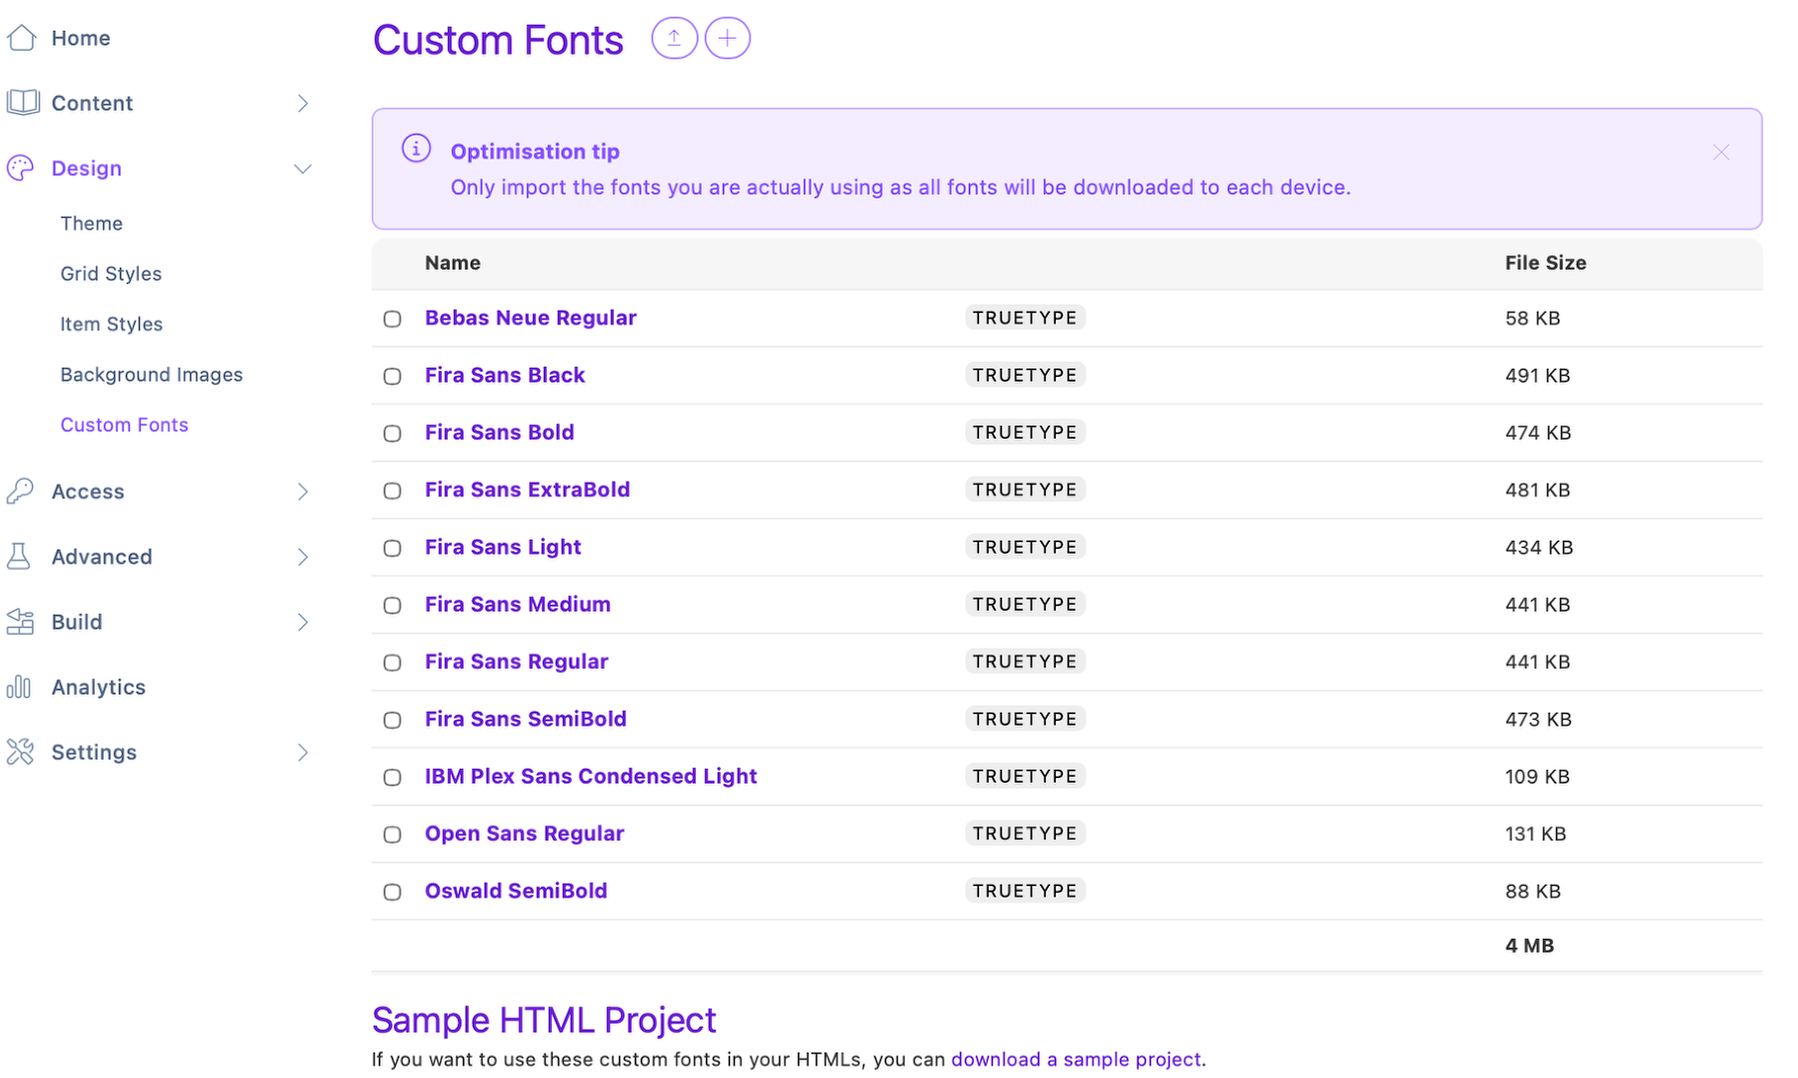Click the Fira Sans ExtraBold link

pos(527,489)
